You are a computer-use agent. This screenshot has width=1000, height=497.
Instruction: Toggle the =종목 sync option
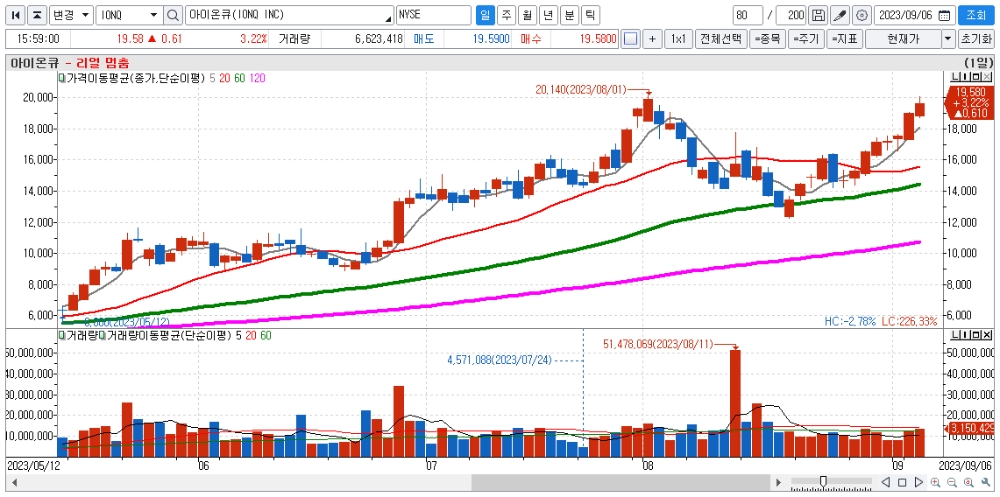click(767, 39)
